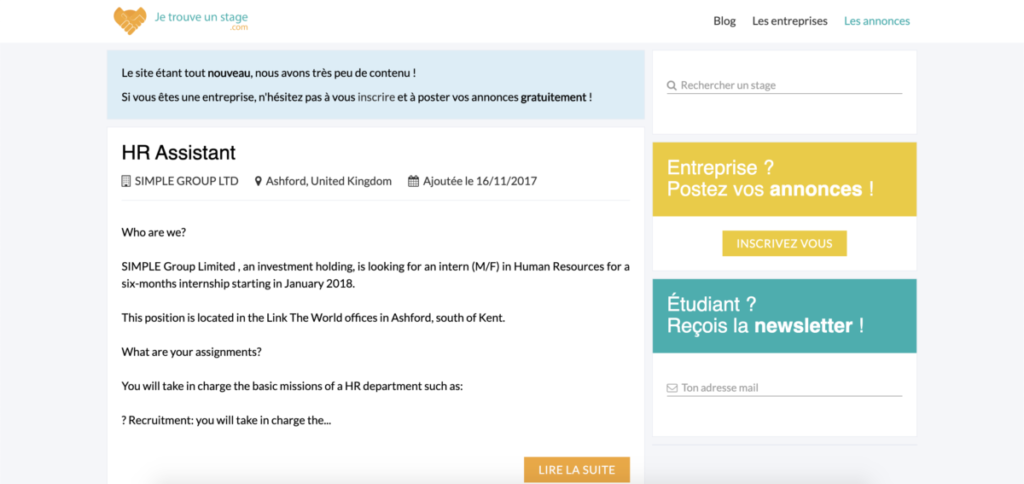This screenshot has height=484, width=1024.
Task: Click the Ajoutée le 16/11/2017 date text
Action: pos(480,181)
